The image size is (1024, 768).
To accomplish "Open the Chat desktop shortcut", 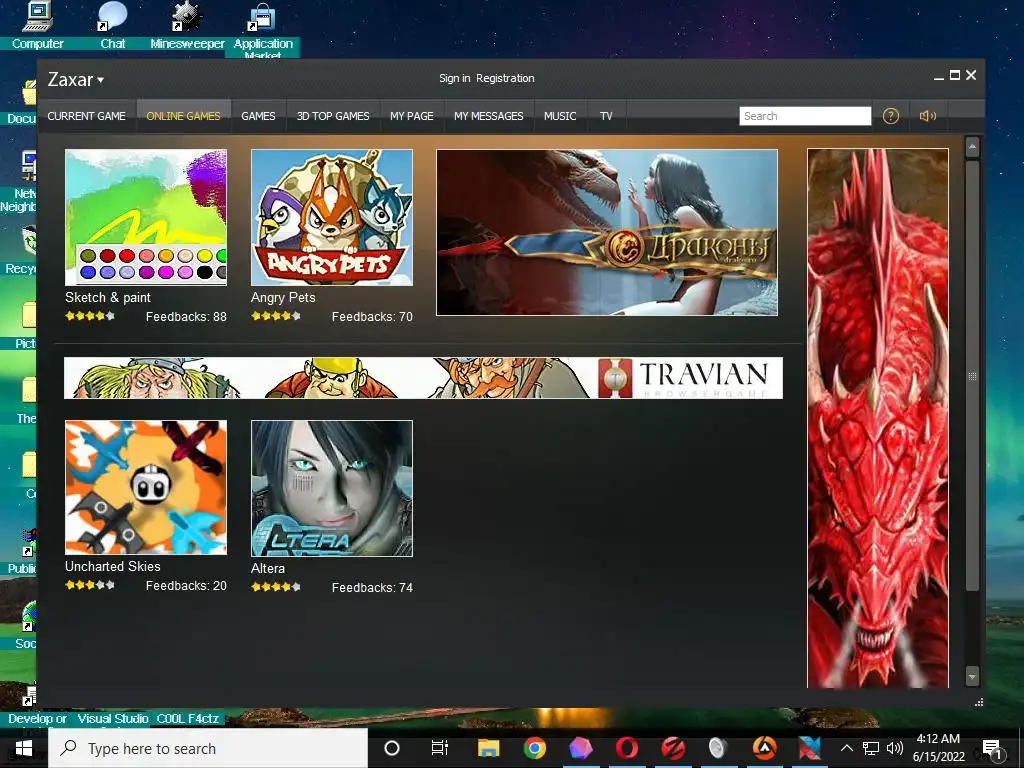I will (x=112, y=26).
